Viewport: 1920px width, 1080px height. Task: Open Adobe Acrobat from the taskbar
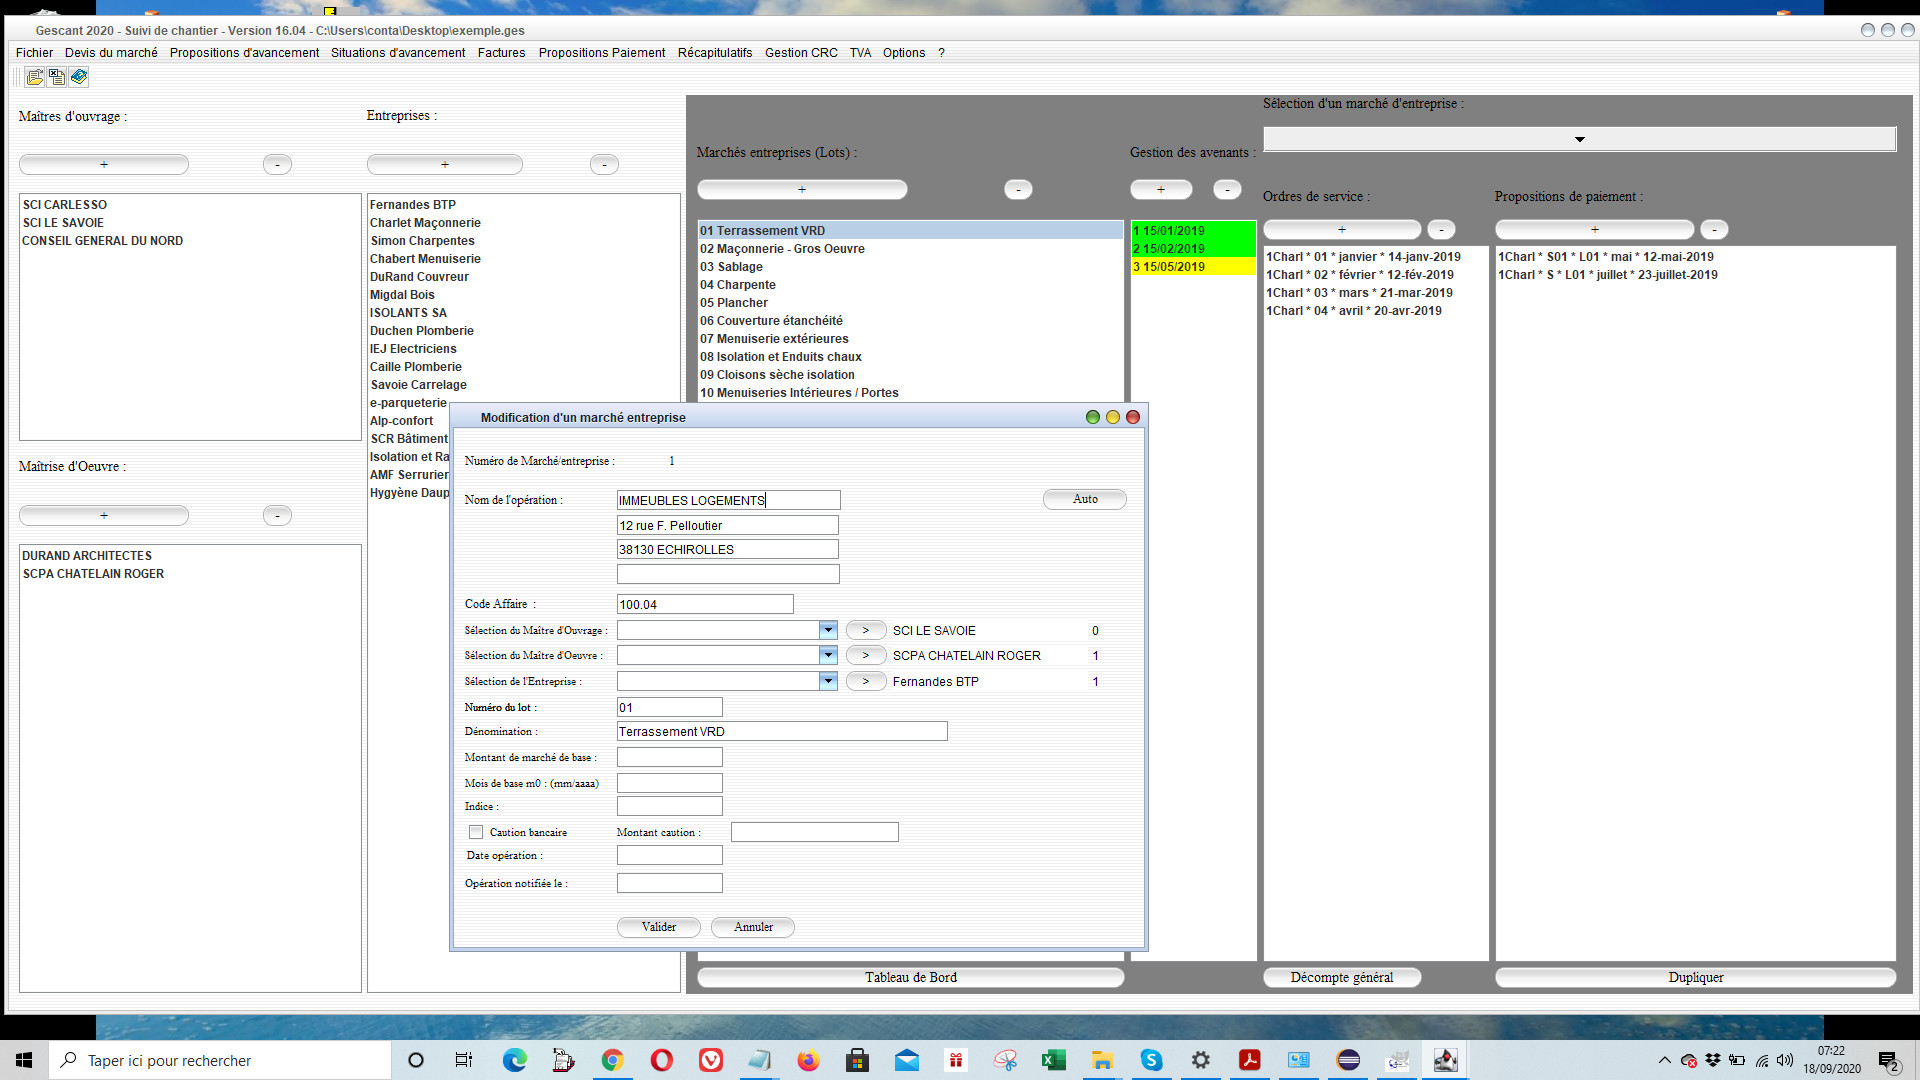[1249, 1060]
